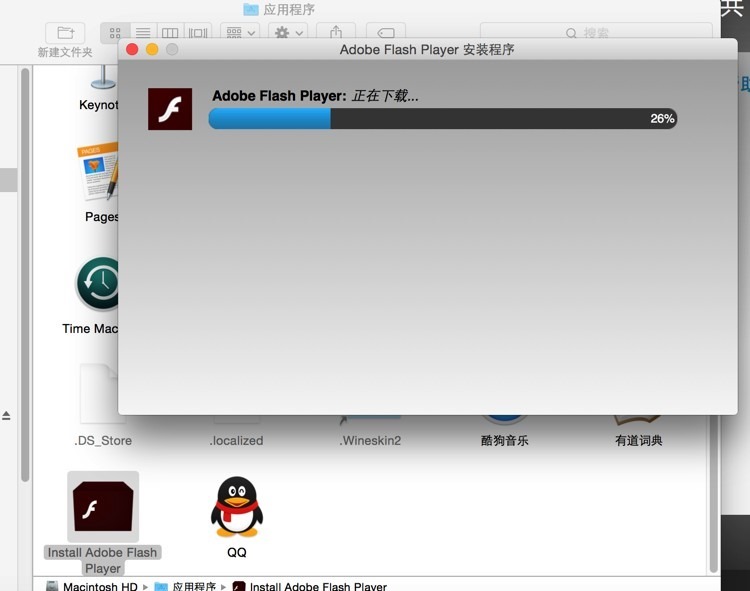Click the download progress bar at 26%
This screenshot has height=591, width=750.
point(442,119)
